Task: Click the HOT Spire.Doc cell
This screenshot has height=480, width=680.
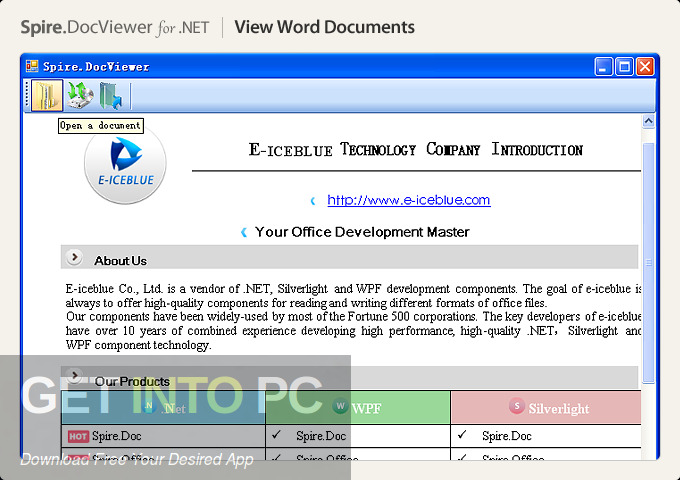Action: click(x=163, y=436)
